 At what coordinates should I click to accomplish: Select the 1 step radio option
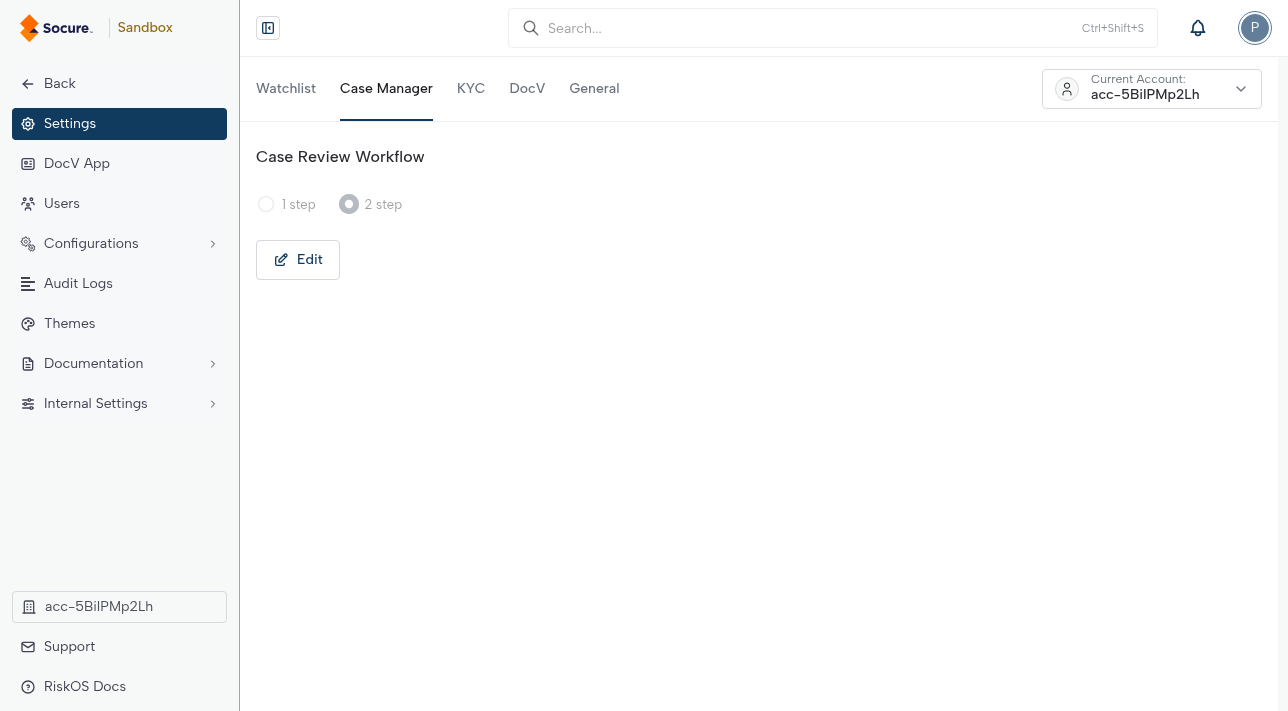(x=266, y=204)
